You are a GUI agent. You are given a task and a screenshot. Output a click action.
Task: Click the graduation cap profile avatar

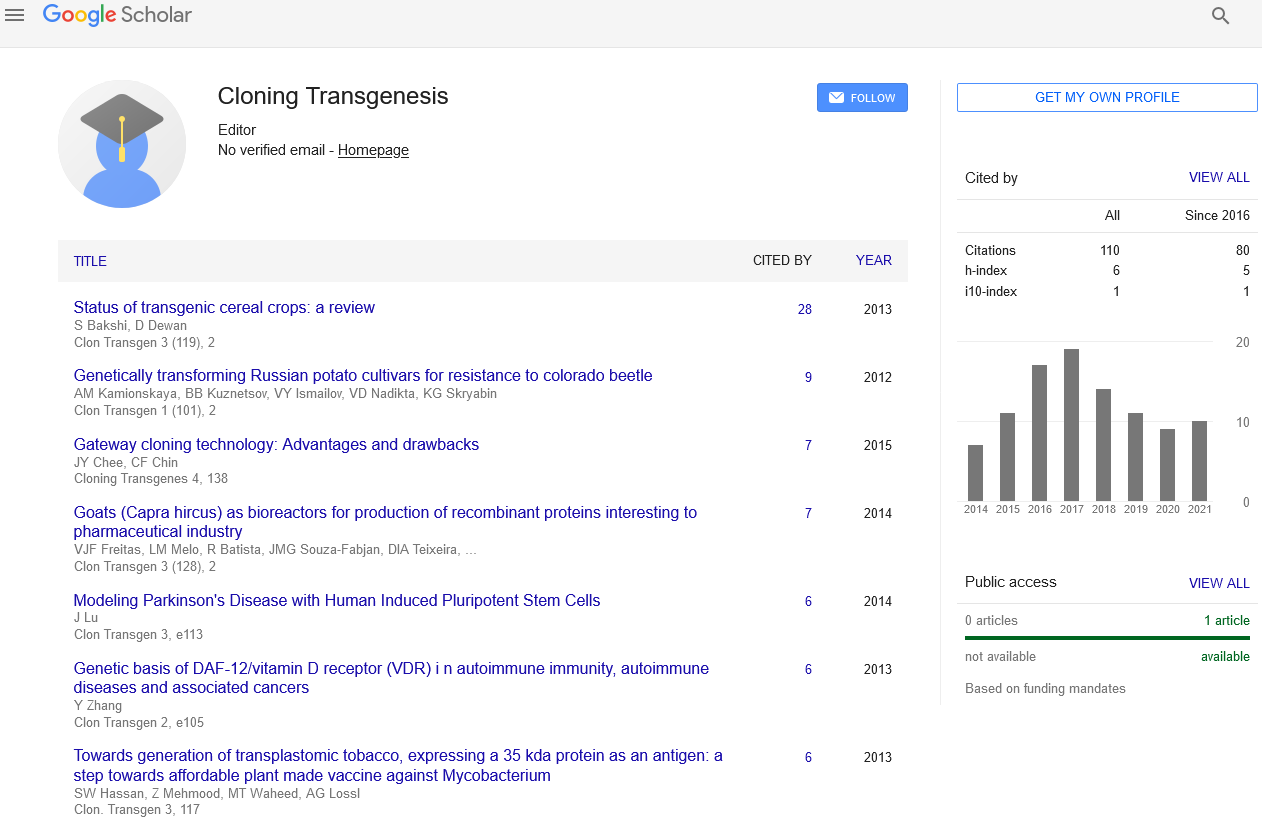pyautogui.click(x=122, y=144)
